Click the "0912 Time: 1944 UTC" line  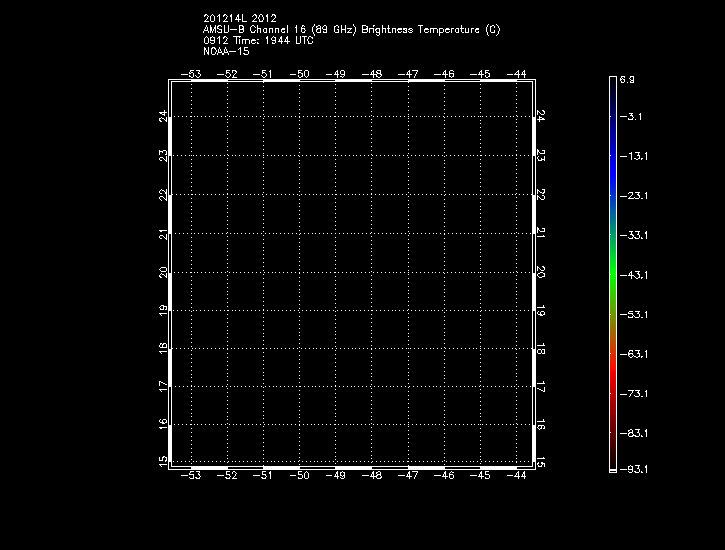258,40
